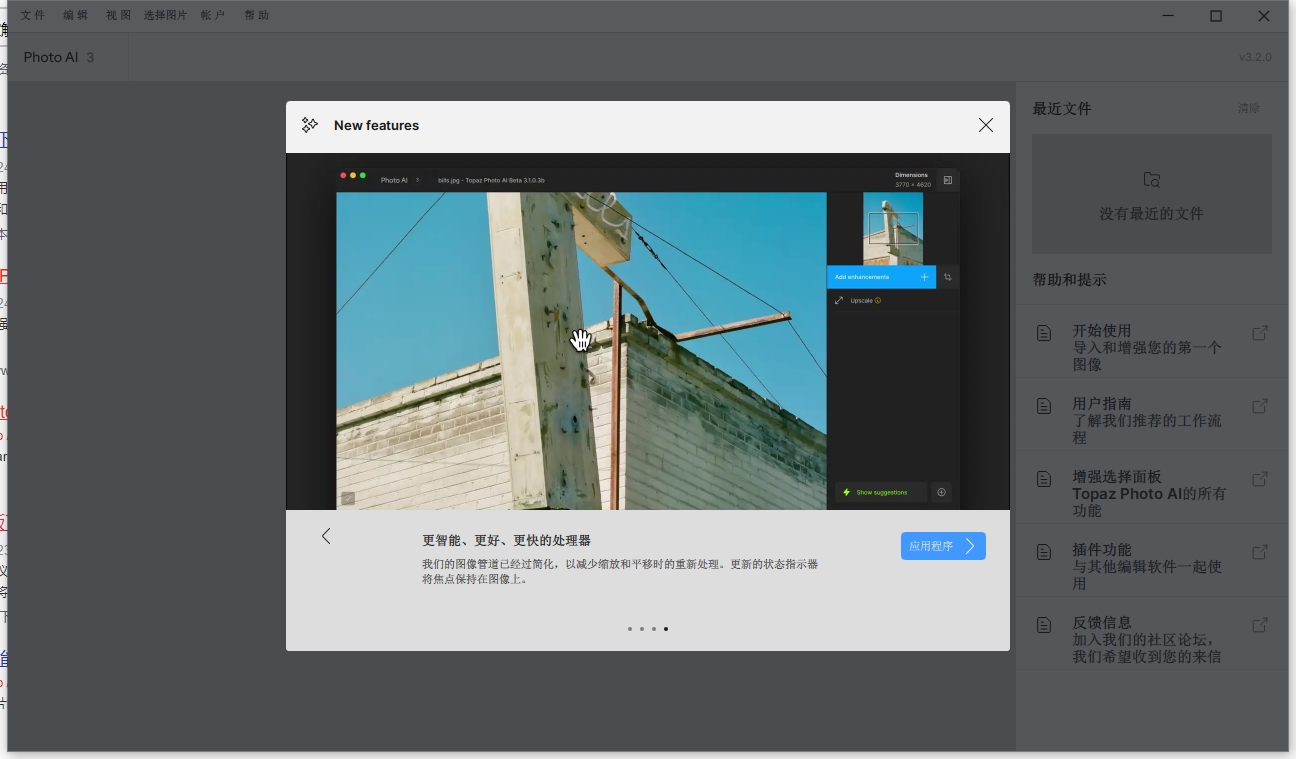This screenshot has width=1296, height=759.
Task: Click the feature title 更智能、更好、更快的处理器
Action: 506,540
